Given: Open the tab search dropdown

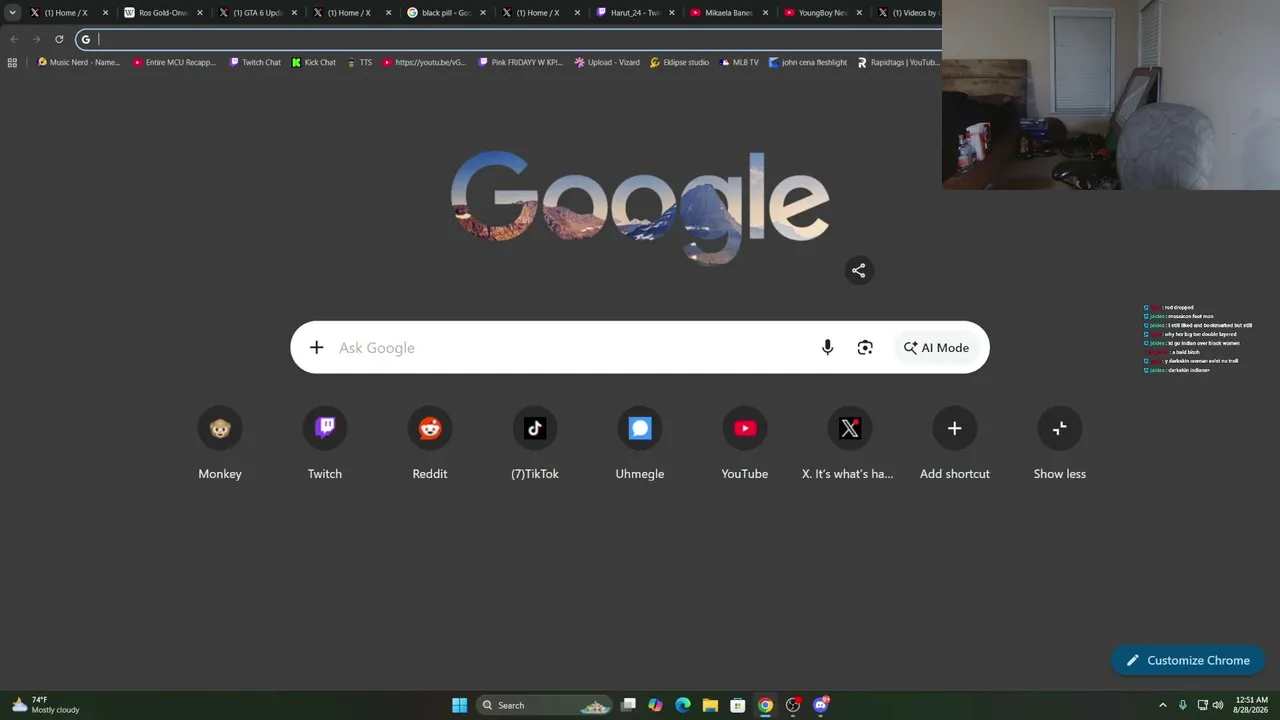Looking at the screenshot, I should pyautogui.click(x=12, y=13).
